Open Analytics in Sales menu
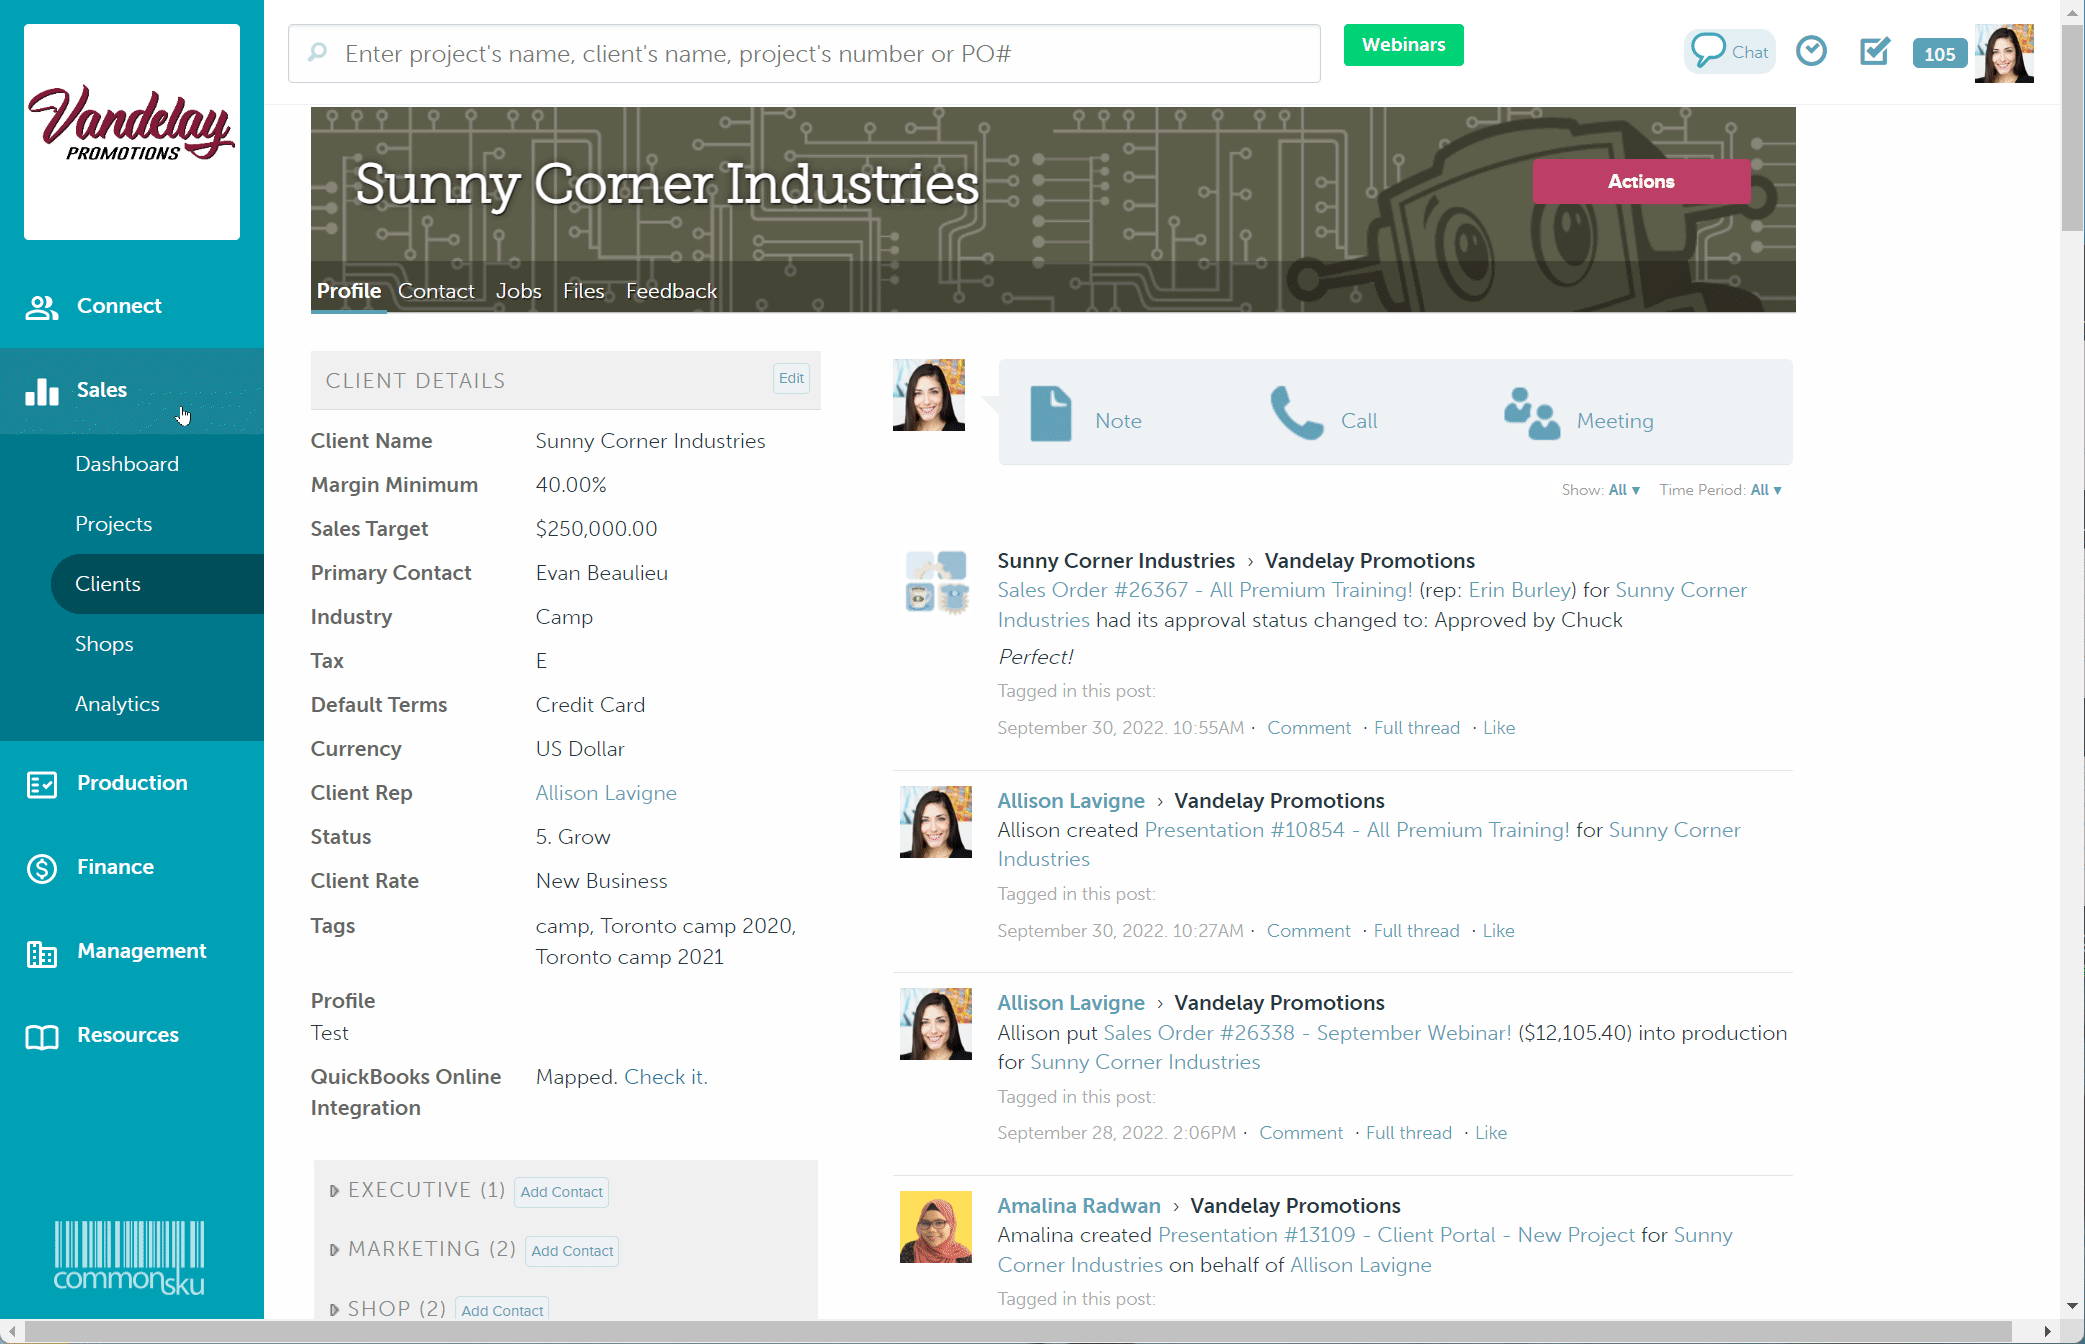This screenshot has width=2085, height=1344. coord(117,704)
